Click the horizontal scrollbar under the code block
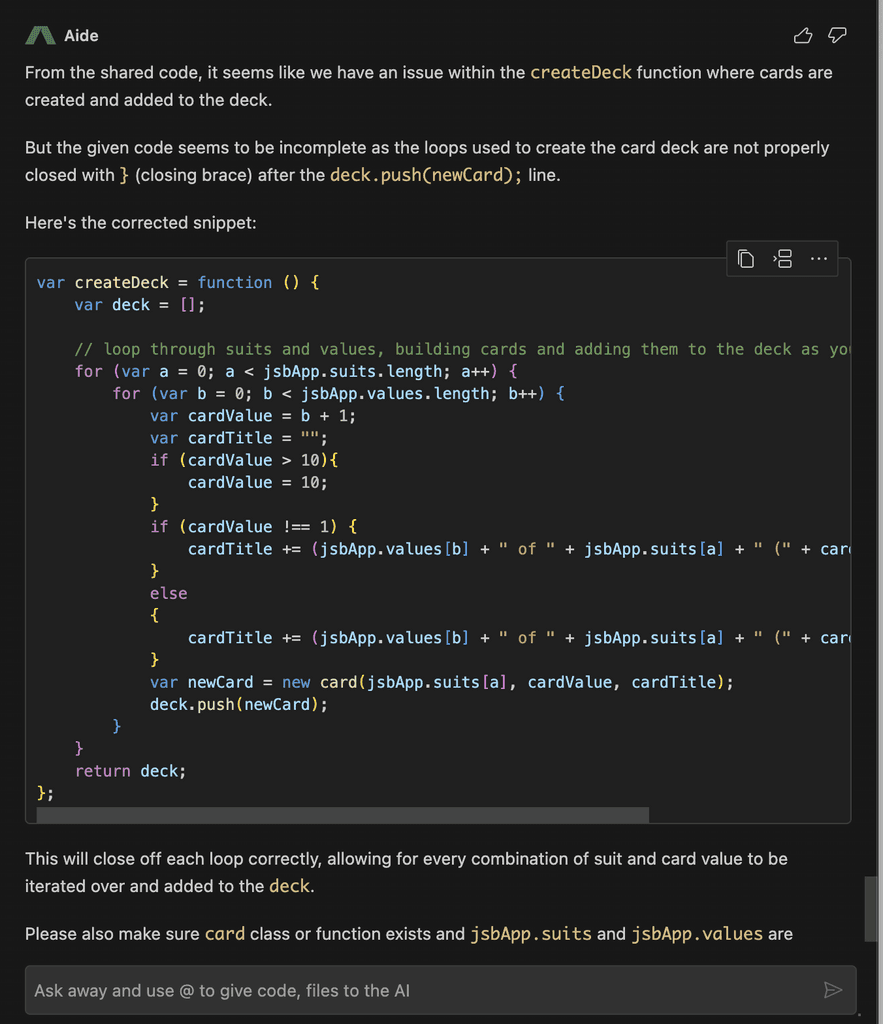 pos(340,815)
